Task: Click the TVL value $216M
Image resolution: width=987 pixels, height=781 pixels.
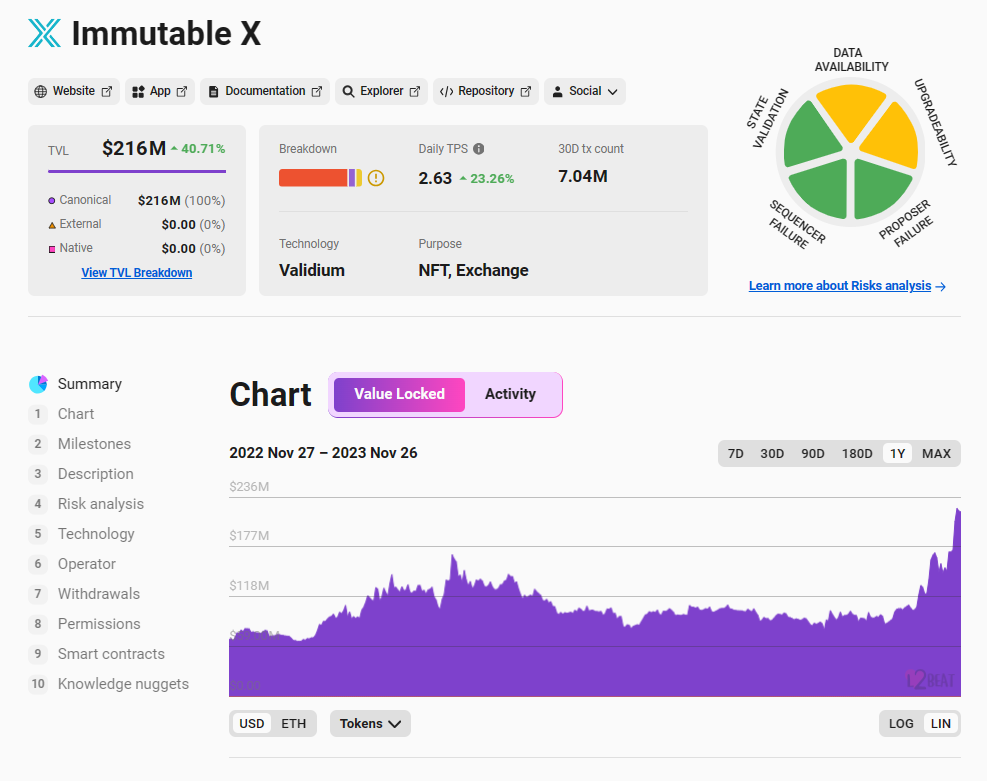Action: pyautogui.click(x=134, y=149)
